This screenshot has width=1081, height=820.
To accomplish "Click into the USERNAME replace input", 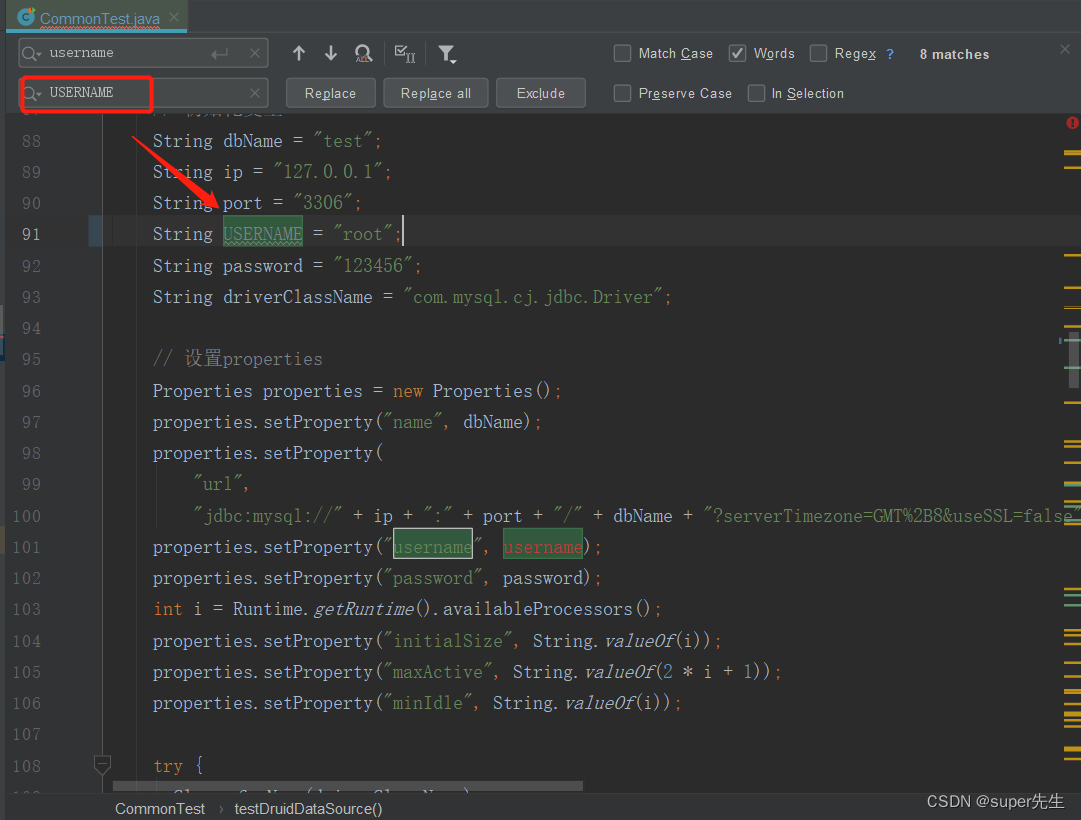I will [145, 92].
